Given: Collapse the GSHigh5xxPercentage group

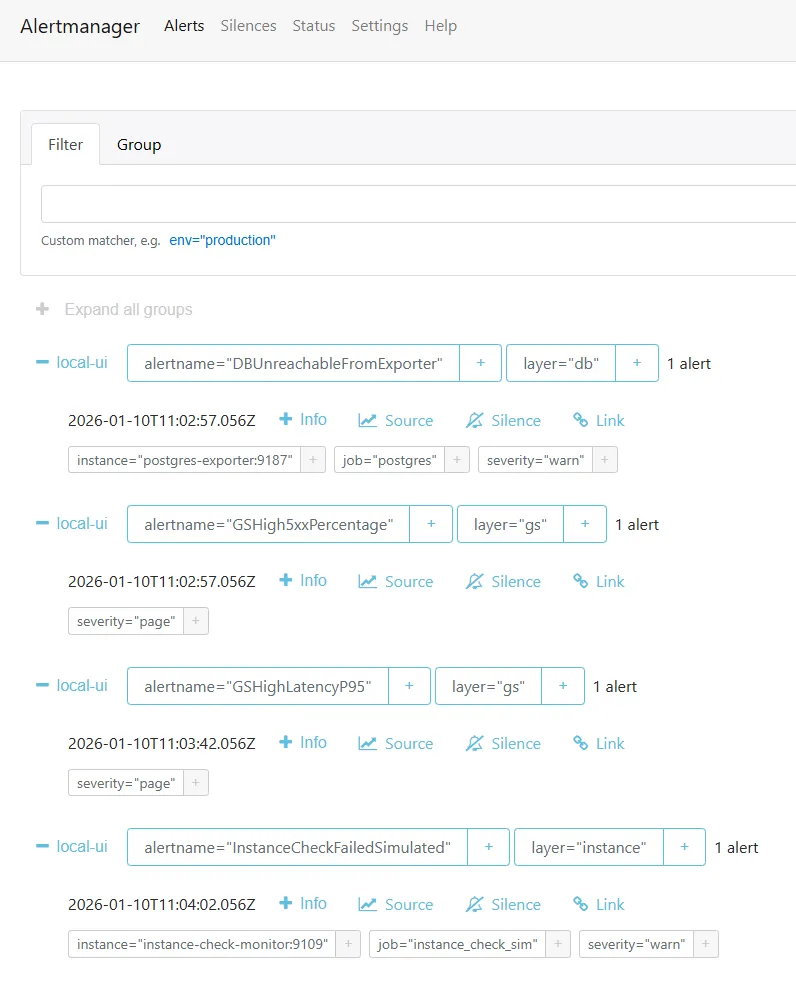Looking at the screenshot, I should (x=43, y=523).
